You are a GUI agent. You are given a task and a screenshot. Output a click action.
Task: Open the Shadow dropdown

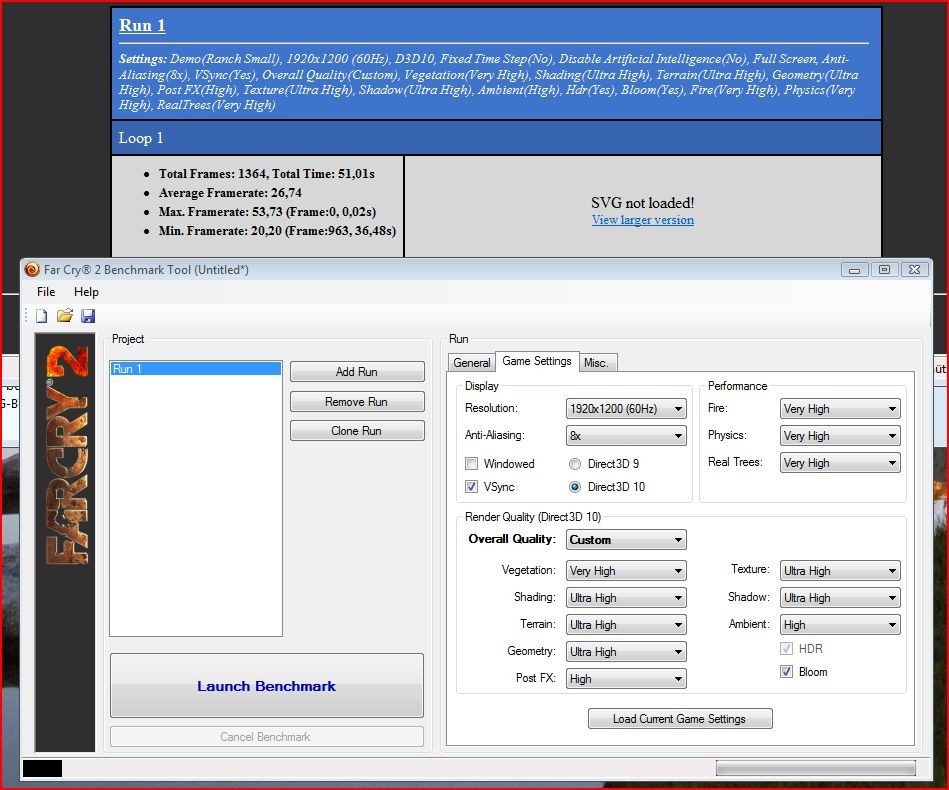pos(840,597)
